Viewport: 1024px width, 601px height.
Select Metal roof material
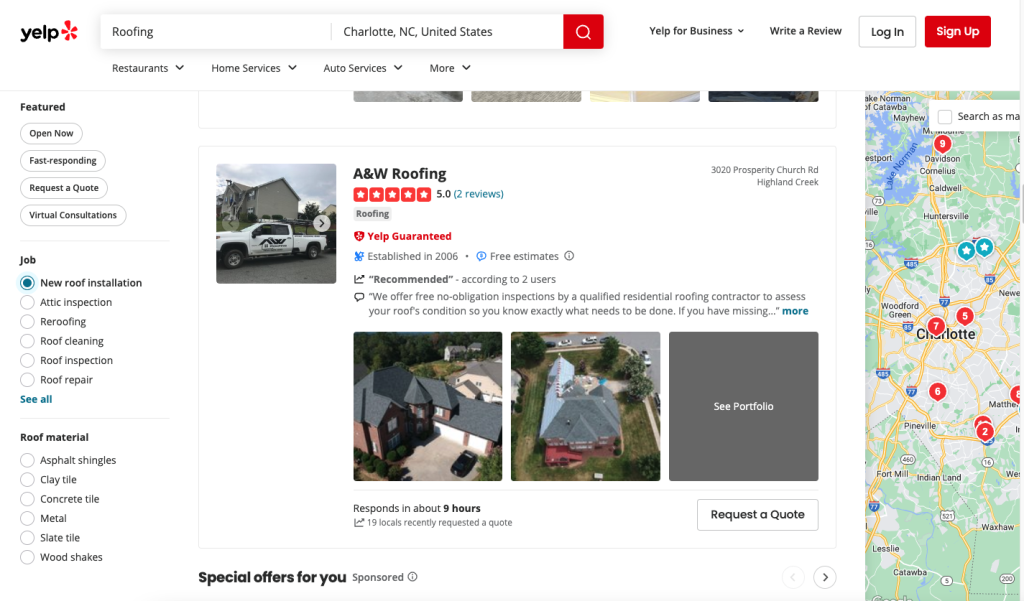[27, 518]
